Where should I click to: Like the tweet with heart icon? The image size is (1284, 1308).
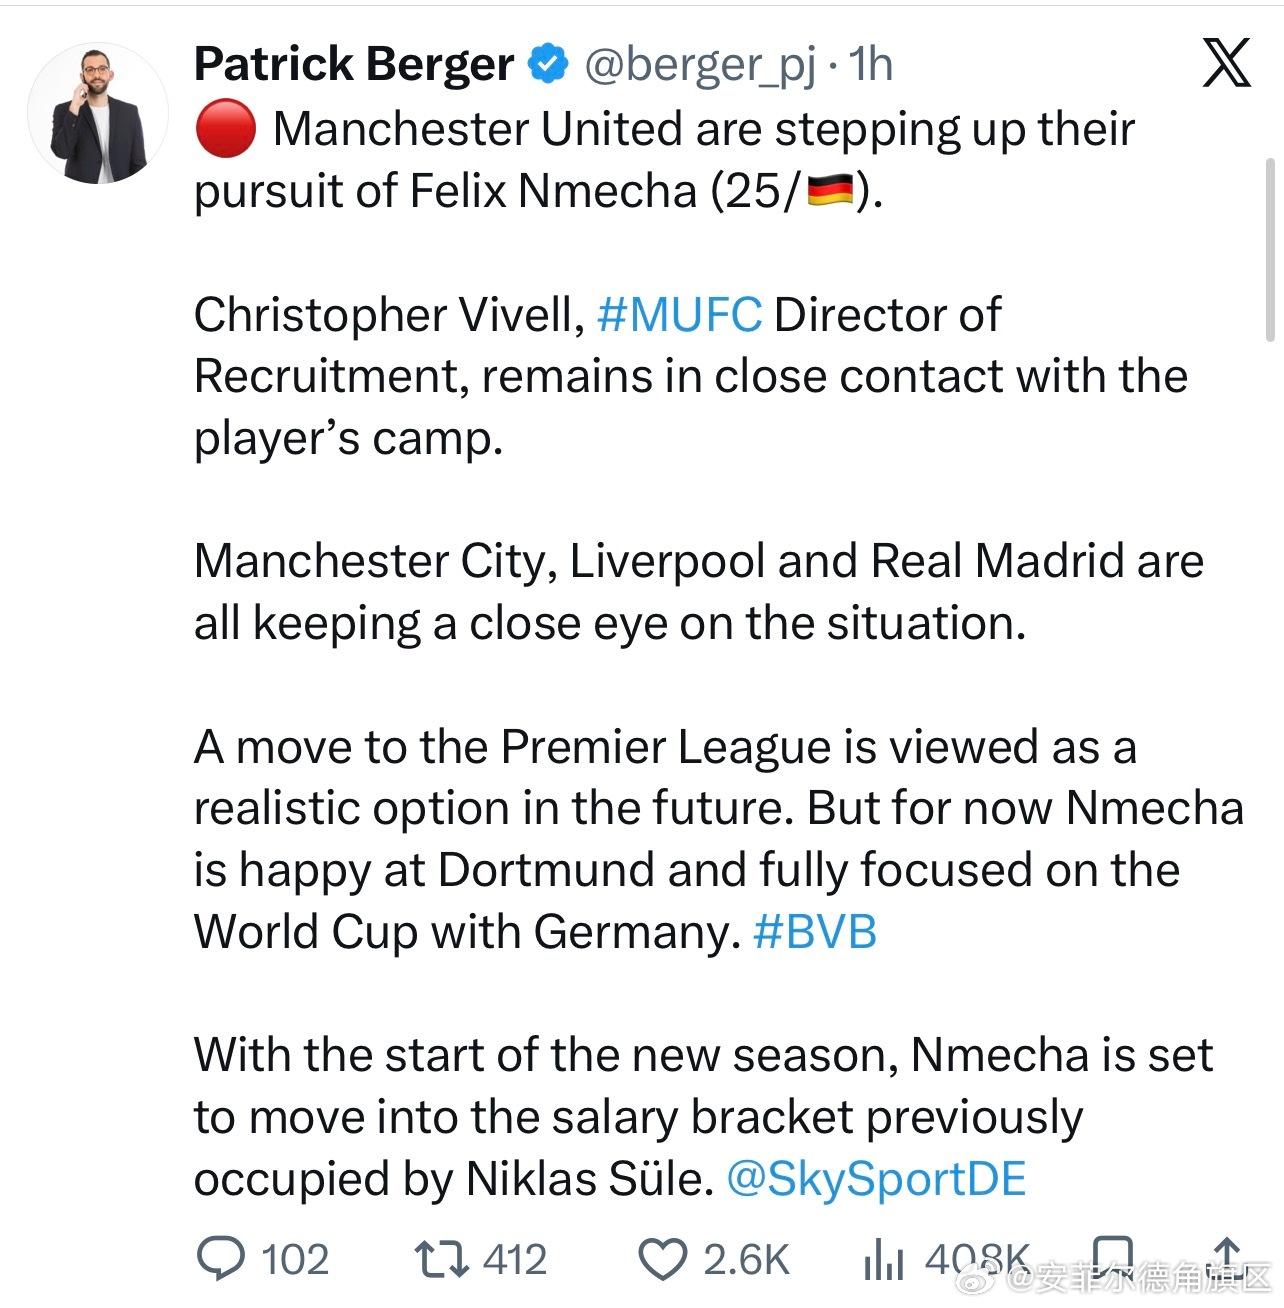point(663,1260)
